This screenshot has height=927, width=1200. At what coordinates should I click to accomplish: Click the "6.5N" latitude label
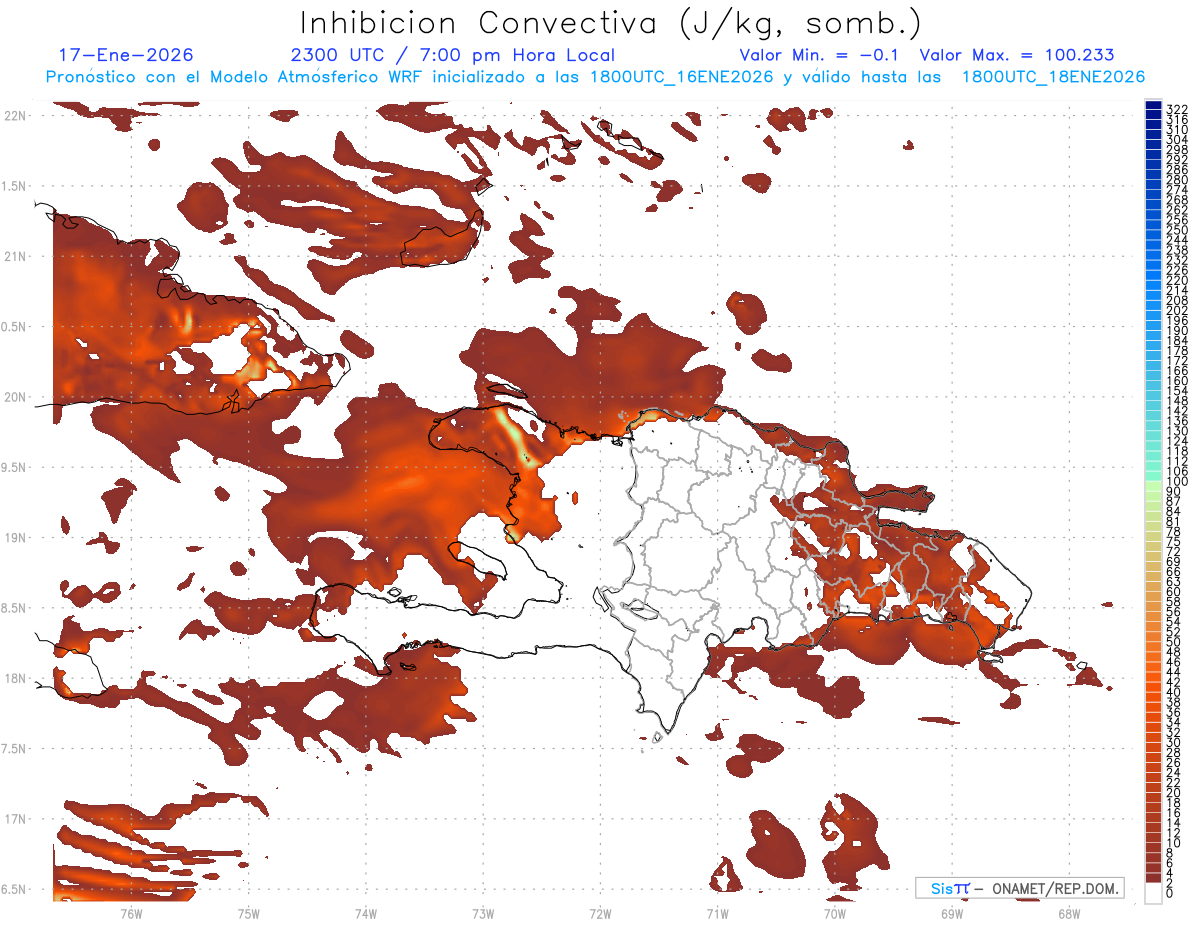[15, 889]
